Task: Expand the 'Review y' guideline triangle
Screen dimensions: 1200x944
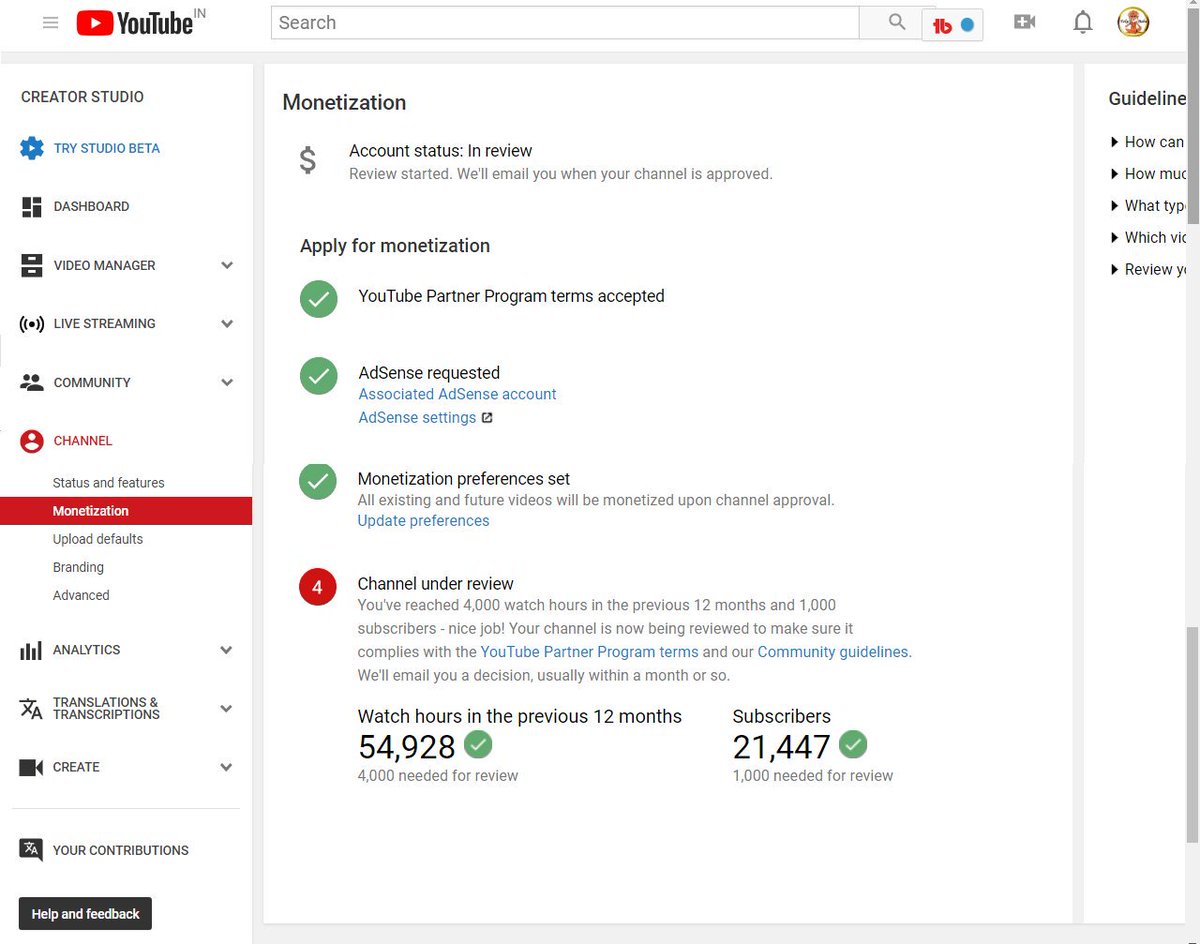Action: point(1115,270)
